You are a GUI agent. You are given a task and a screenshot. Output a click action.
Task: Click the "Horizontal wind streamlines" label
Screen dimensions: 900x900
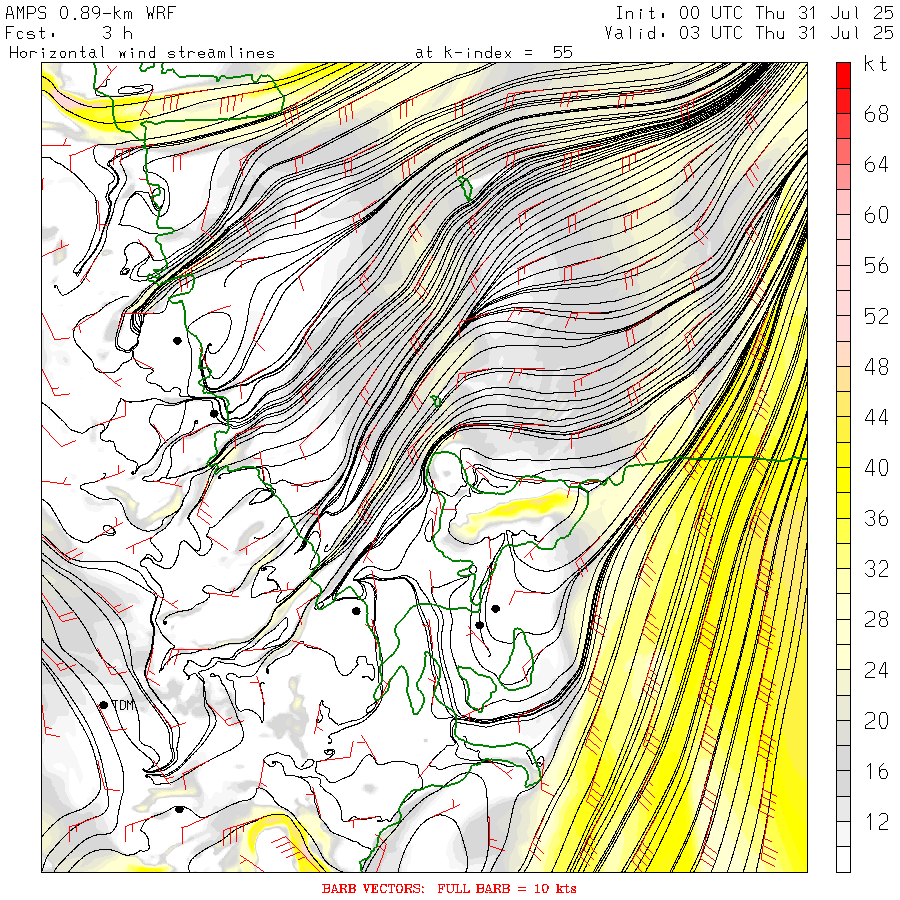click(142, 53)
